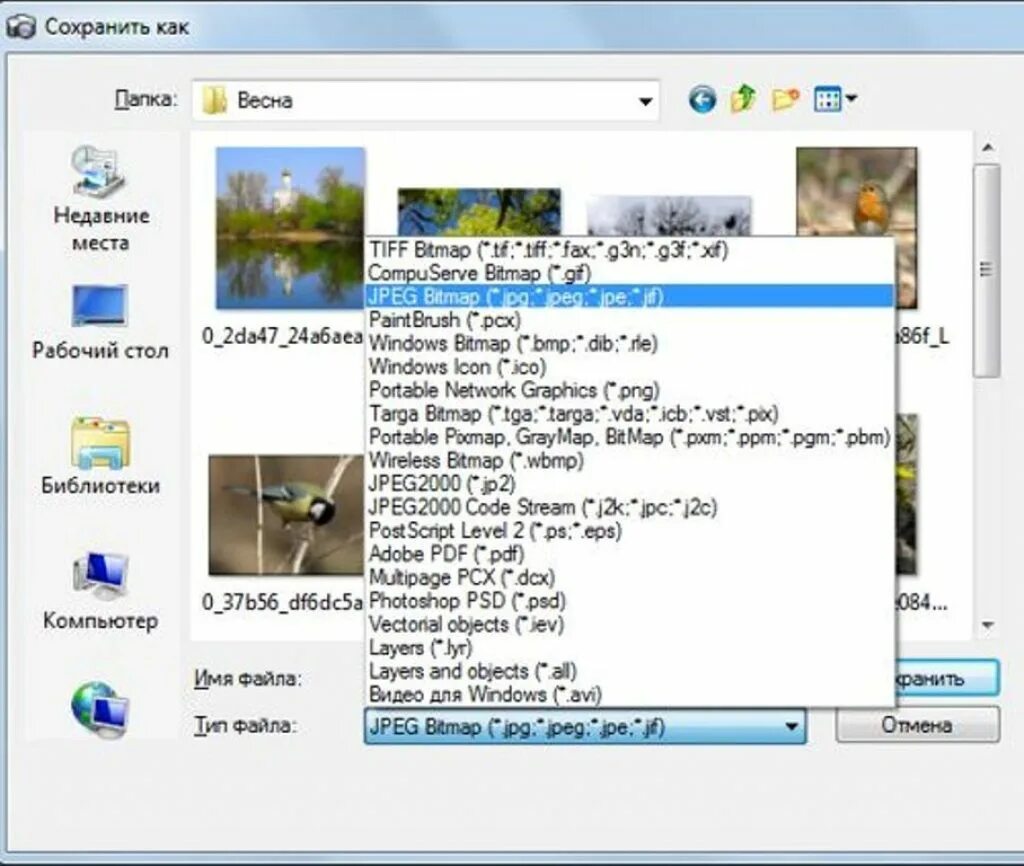The image size is (1024, 866).
Task: Select CompuServe Bitmap (*.gif) format
Action: click(629, 273)
